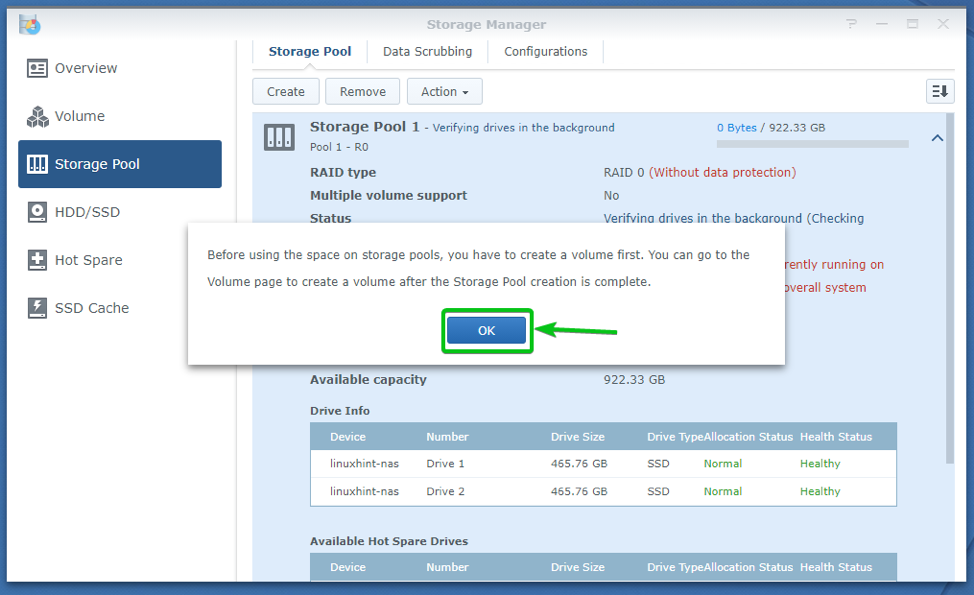Switch to the Data Scrubbing tab
This screenshot has height=595, width=974.
[427, 51]
